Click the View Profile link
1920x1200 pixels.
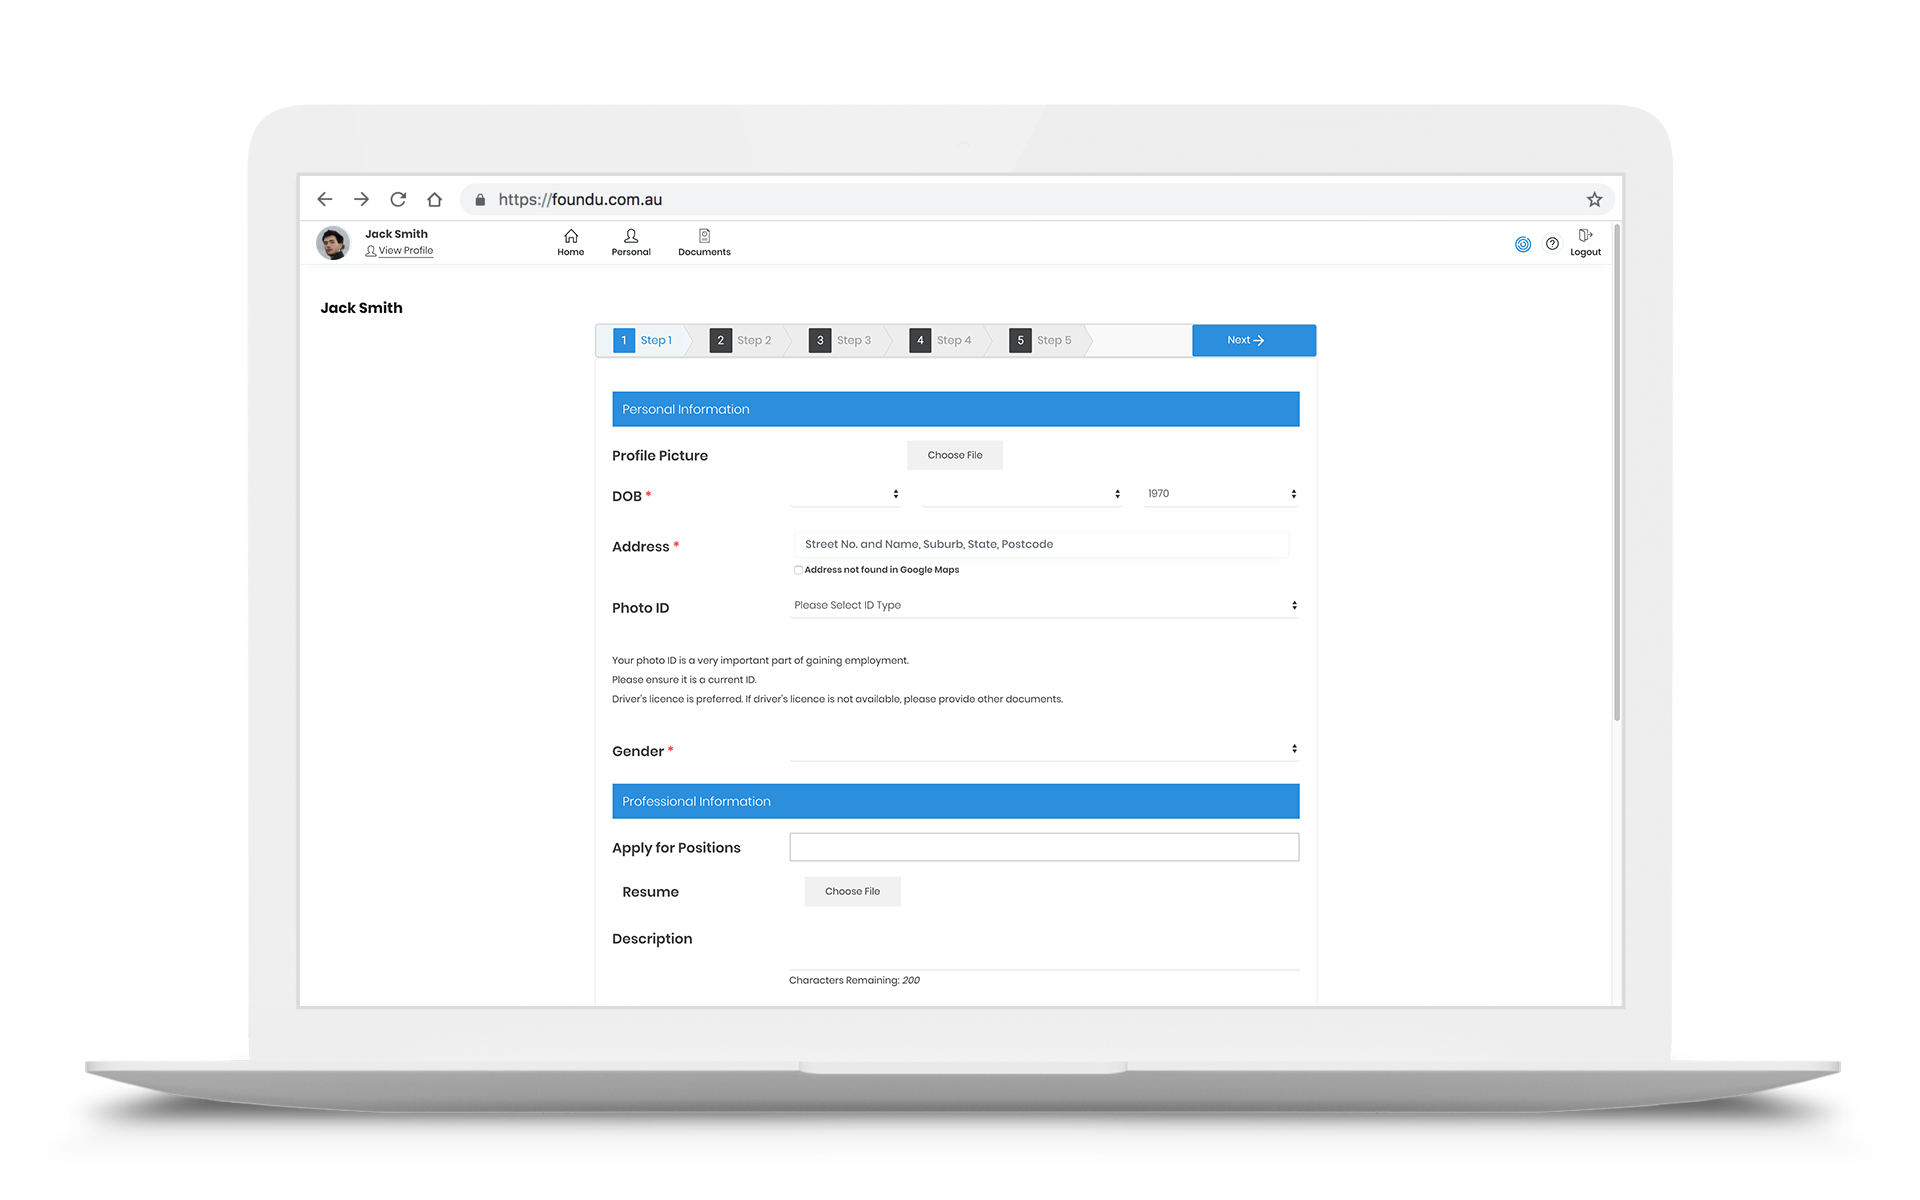click(x=405, y=251)
